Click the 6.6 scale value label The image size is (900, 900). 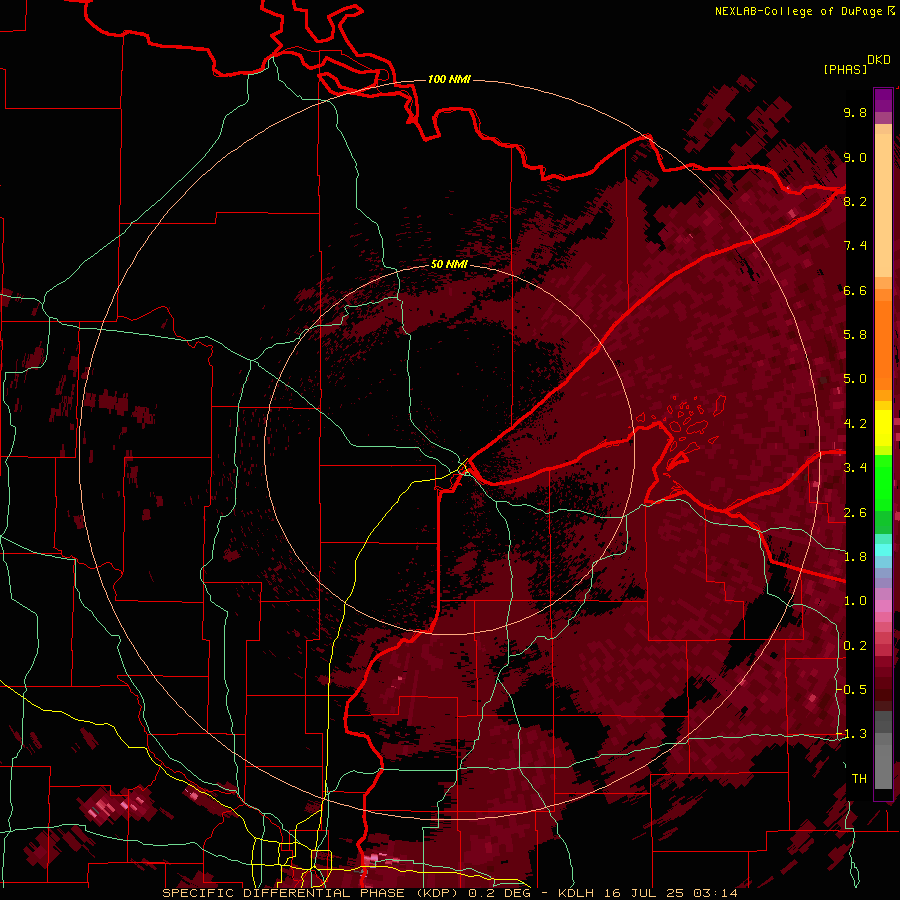[x=855, y=290]
